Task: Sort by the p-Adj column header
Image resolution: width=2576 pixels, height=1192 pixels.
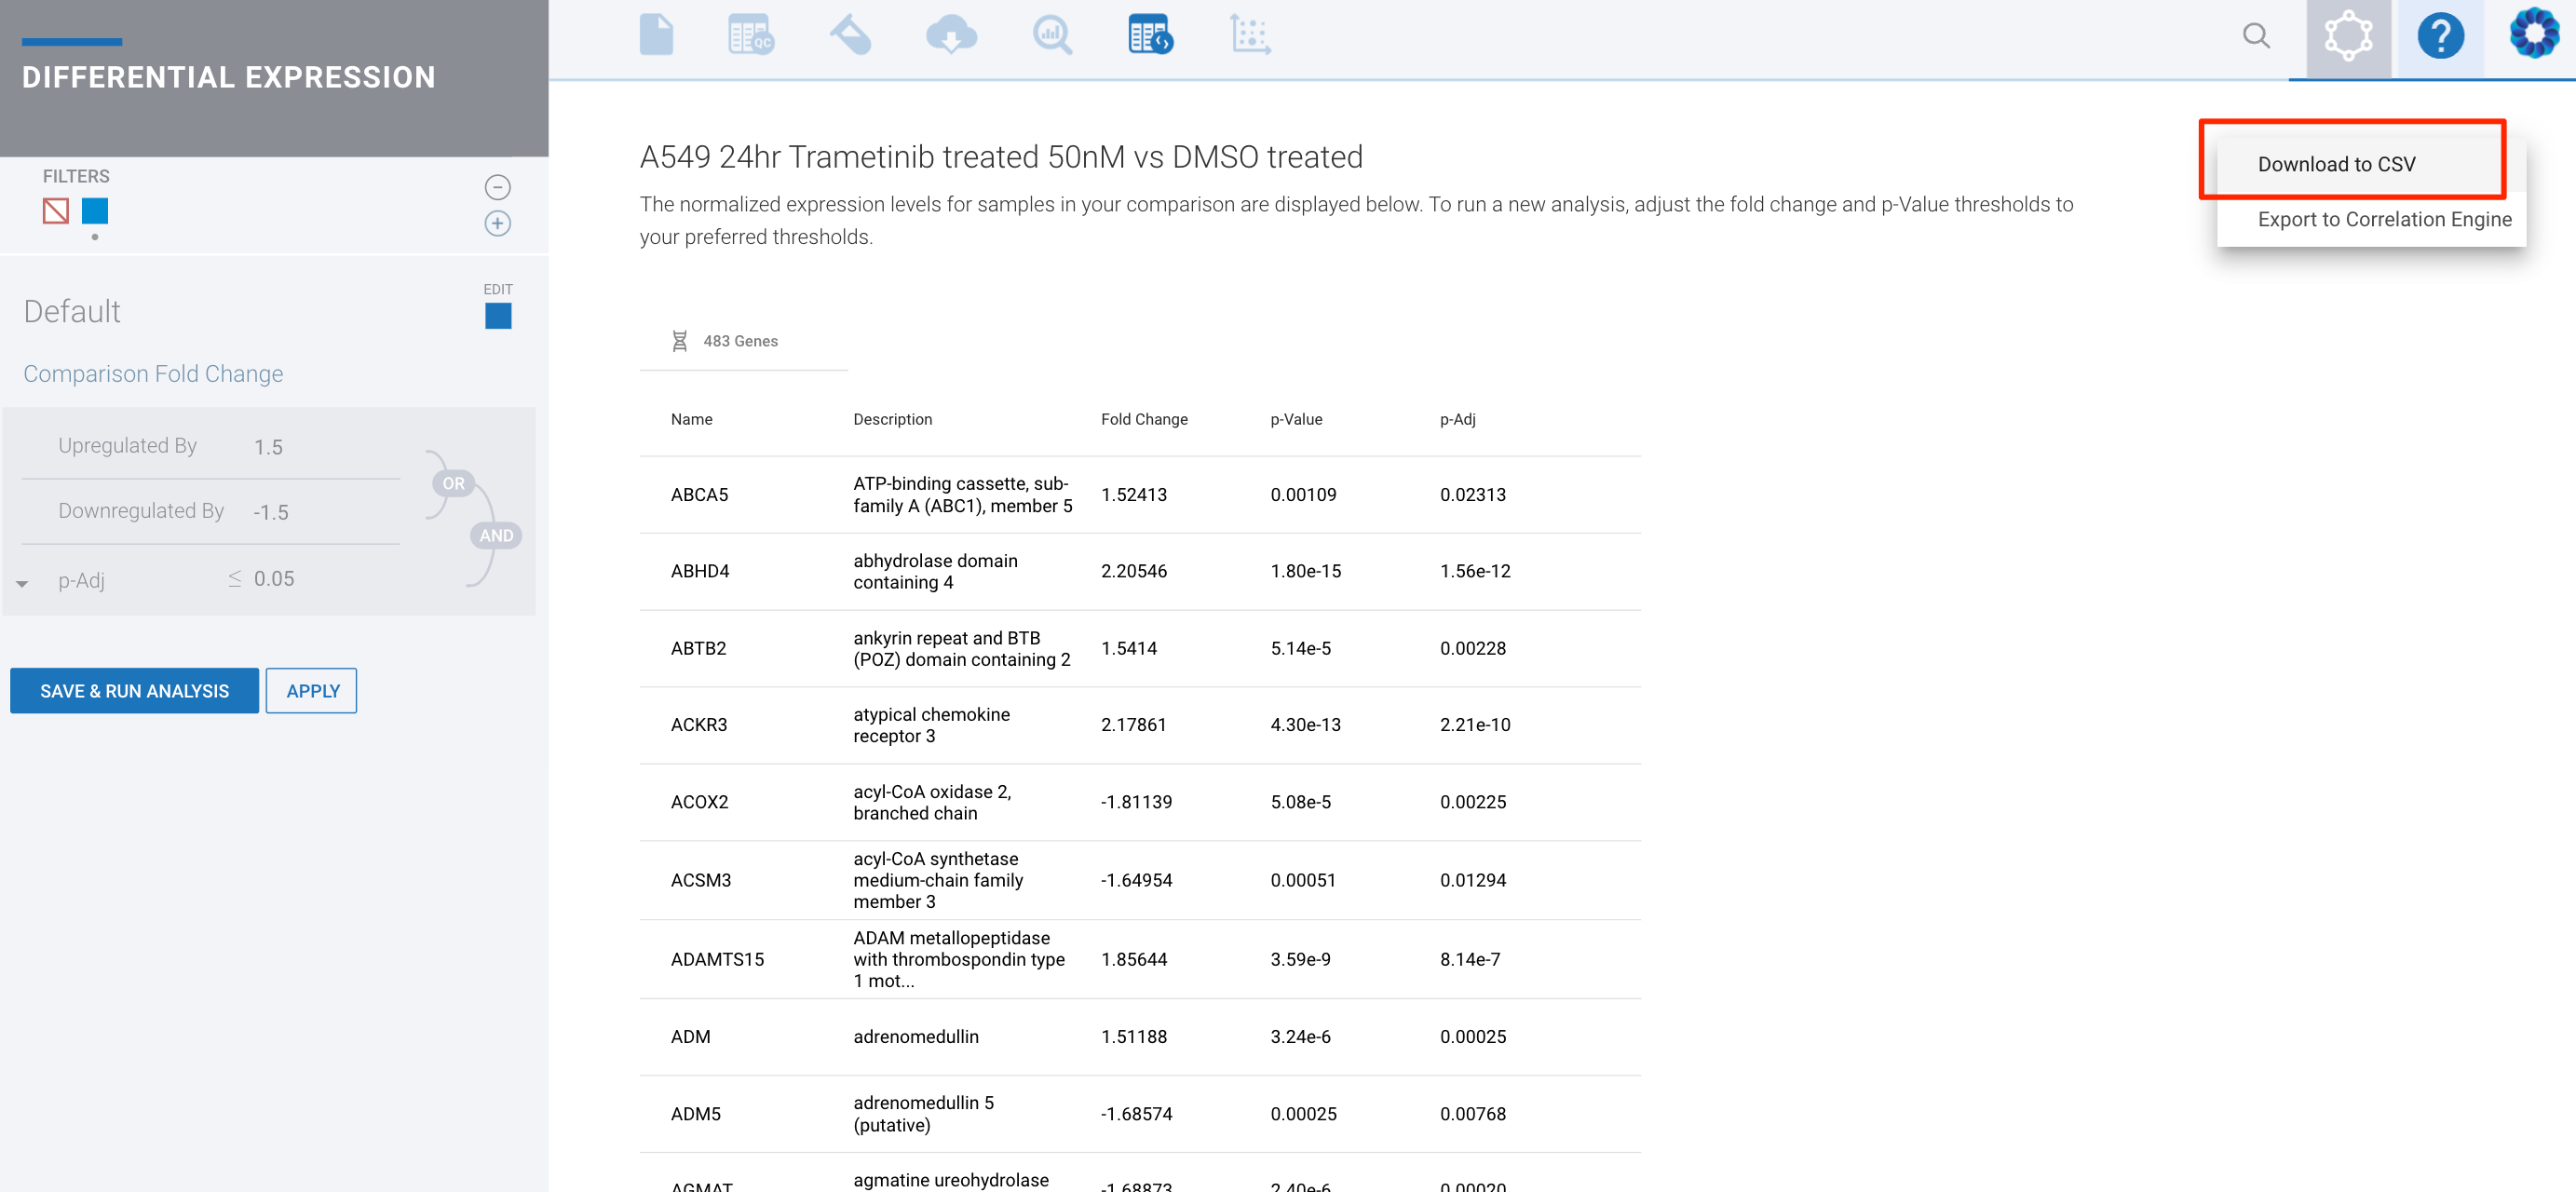Action: (x=1457, y=419)
